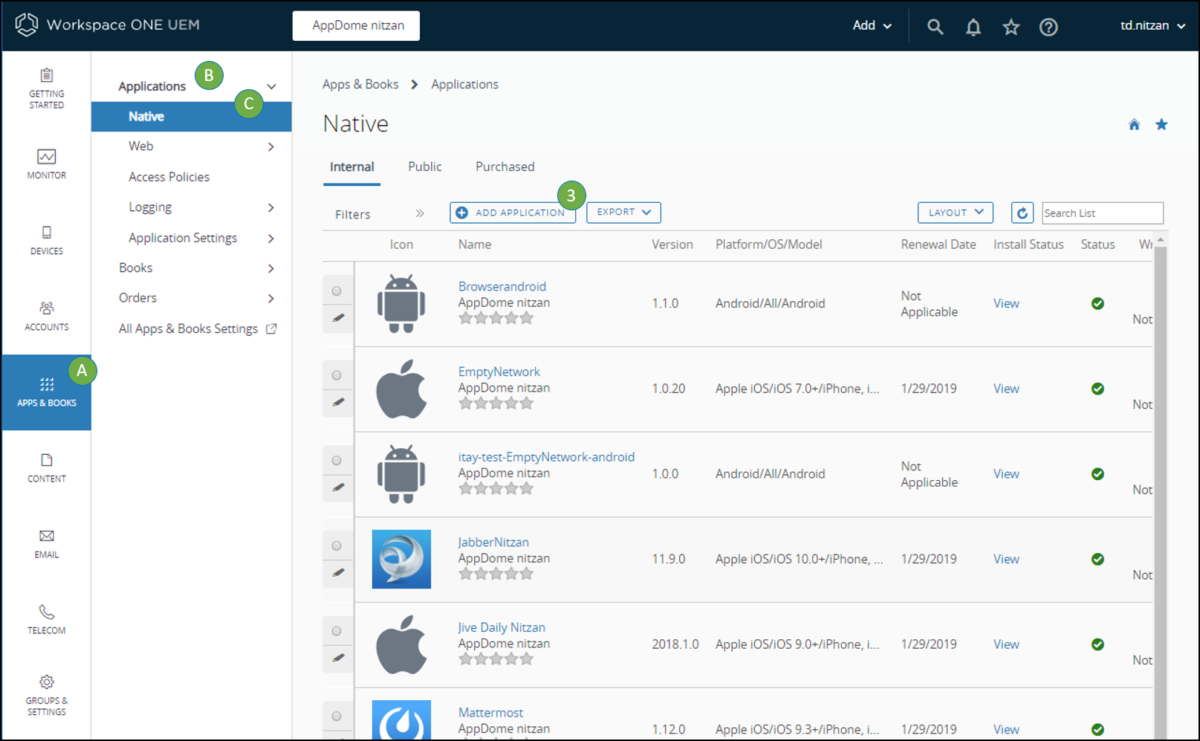The height and width of the screenshot is (741, 1200).
Task: Select the radio button for Browserandroid
Action: coord(337,290)
